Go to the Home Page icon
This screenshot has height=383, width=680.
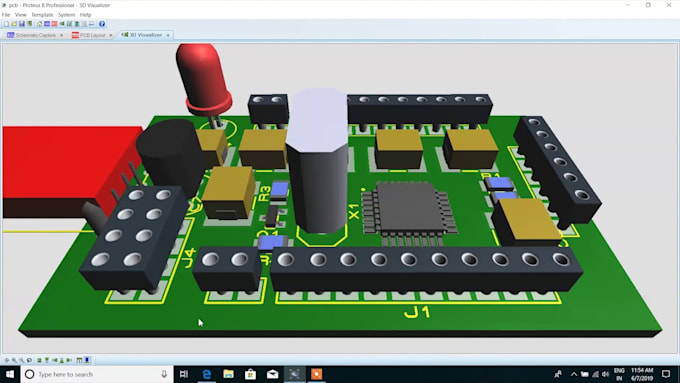[39, 24]
